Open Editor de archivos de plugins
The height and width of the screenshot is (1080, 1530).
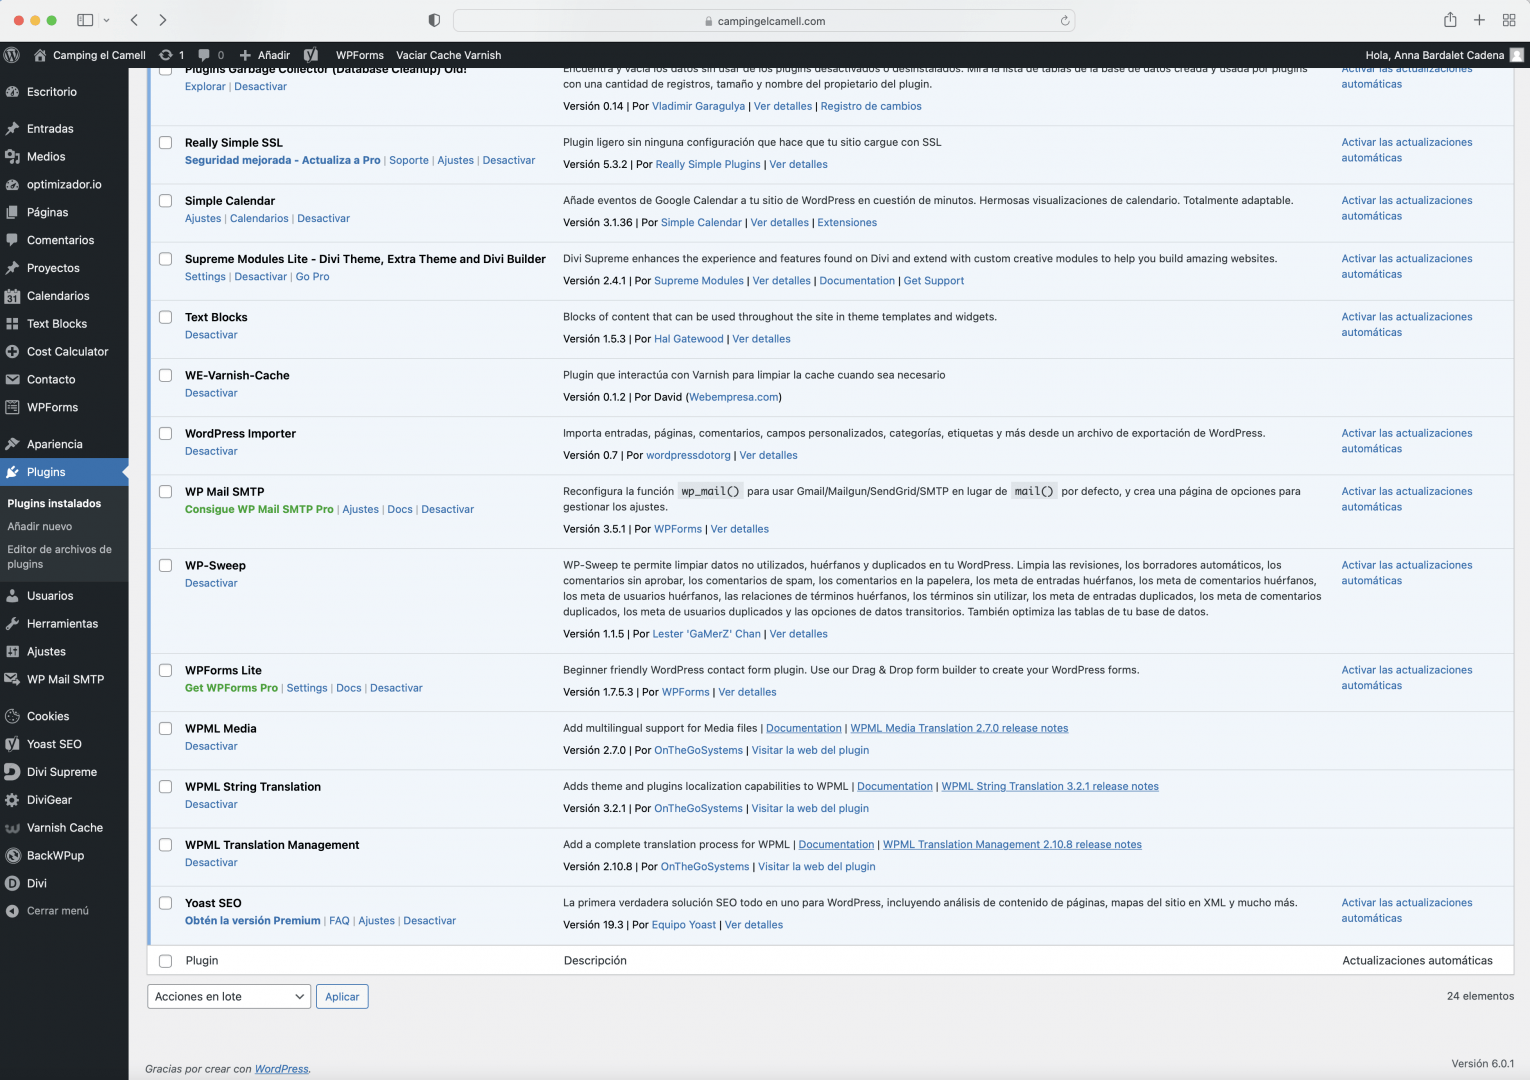tap(60, 557)
